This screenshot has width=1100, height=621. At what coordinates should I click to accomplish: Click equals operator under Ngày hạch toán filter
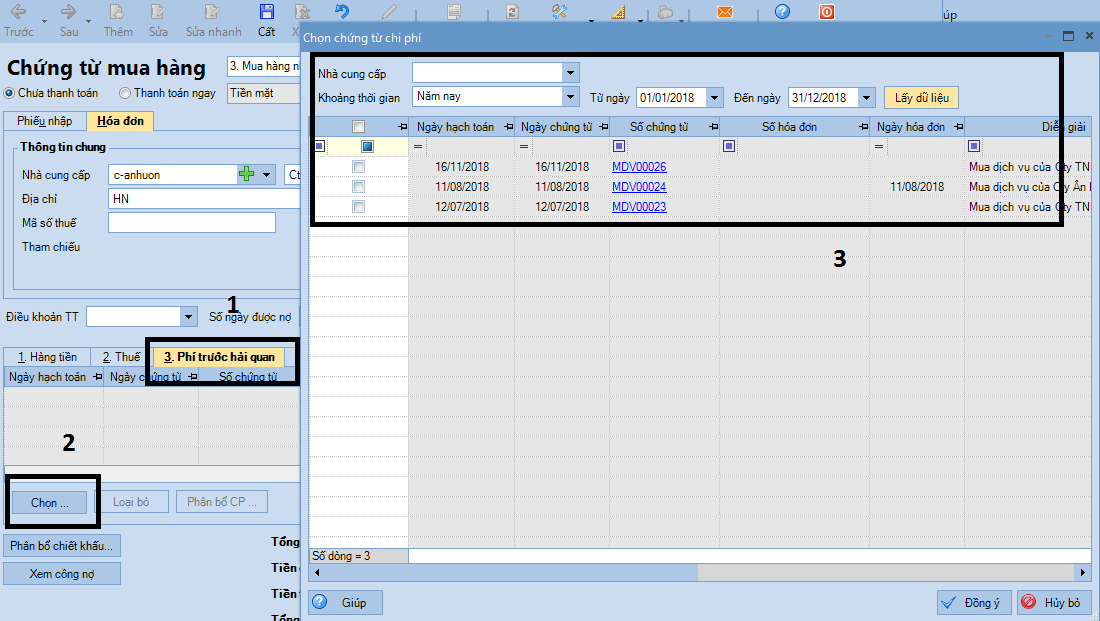click(x=418, y=146)
